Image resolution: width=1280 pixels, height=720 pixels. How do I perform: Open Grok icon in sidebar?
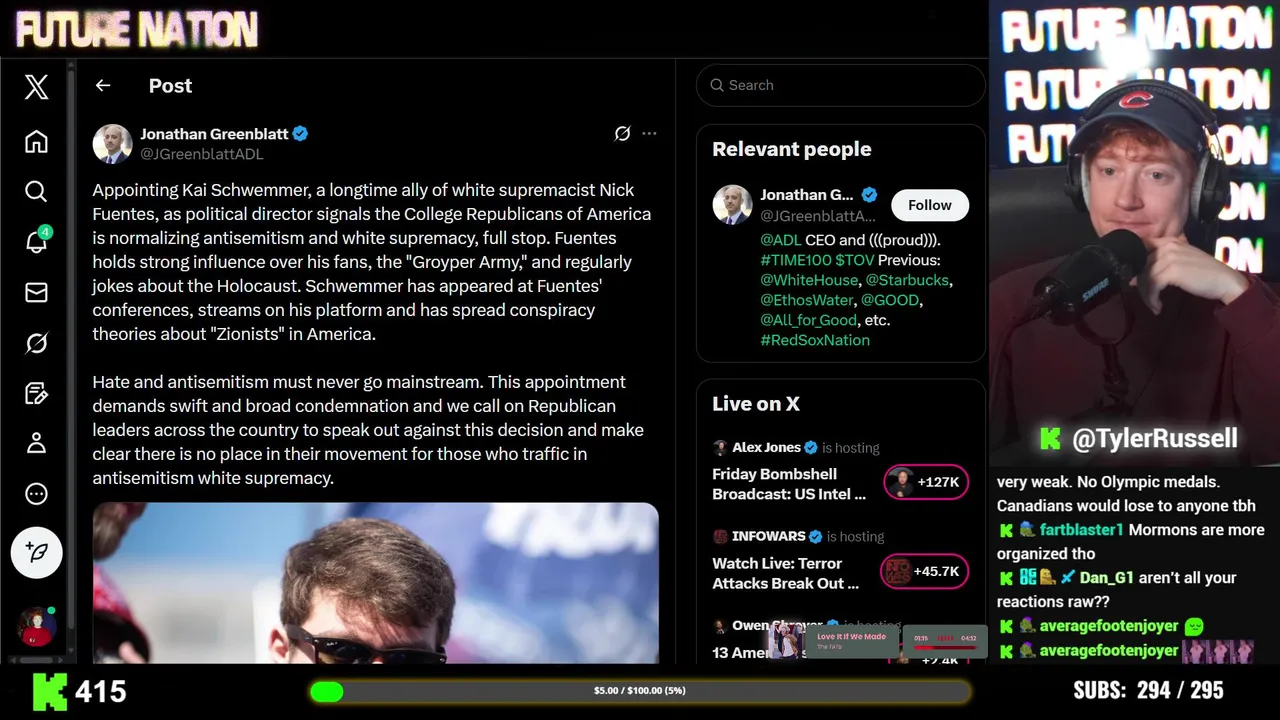point(36,343)
